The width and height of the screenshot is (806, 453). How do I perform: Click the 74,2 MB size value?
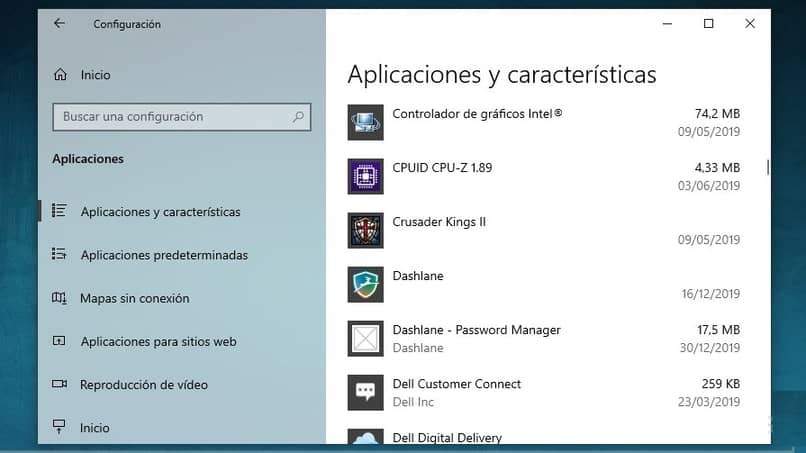(717, 114)
